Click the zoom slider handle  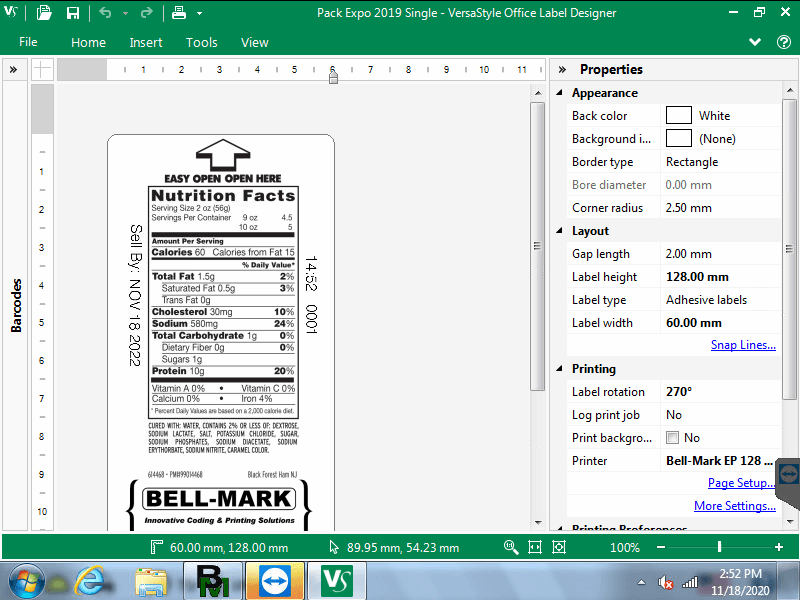click(x=719, y=547)
